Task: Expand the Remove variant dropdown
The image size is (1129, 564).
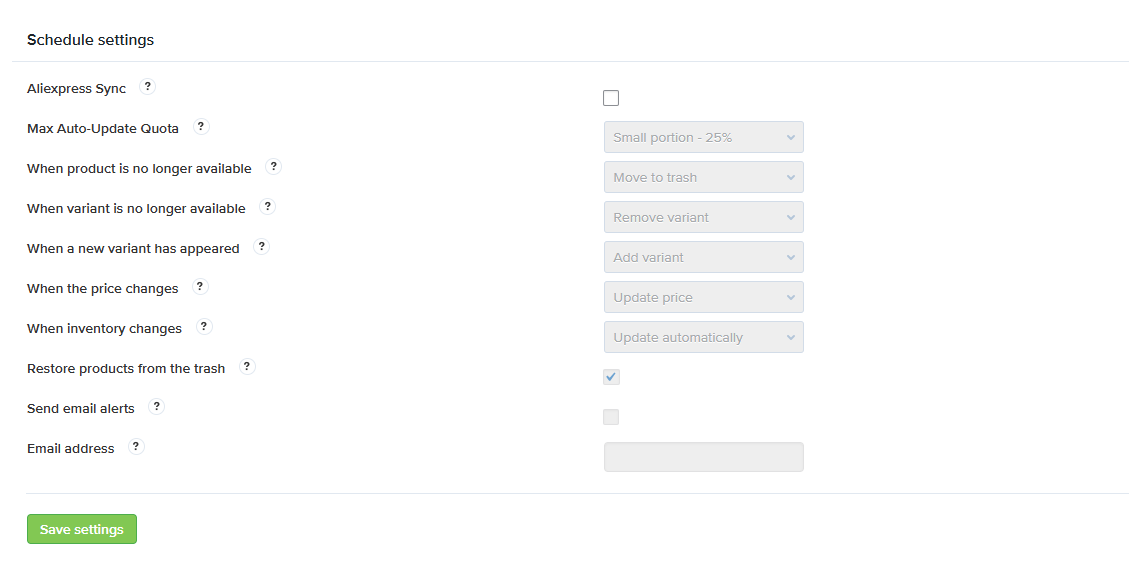Action: 703,217
